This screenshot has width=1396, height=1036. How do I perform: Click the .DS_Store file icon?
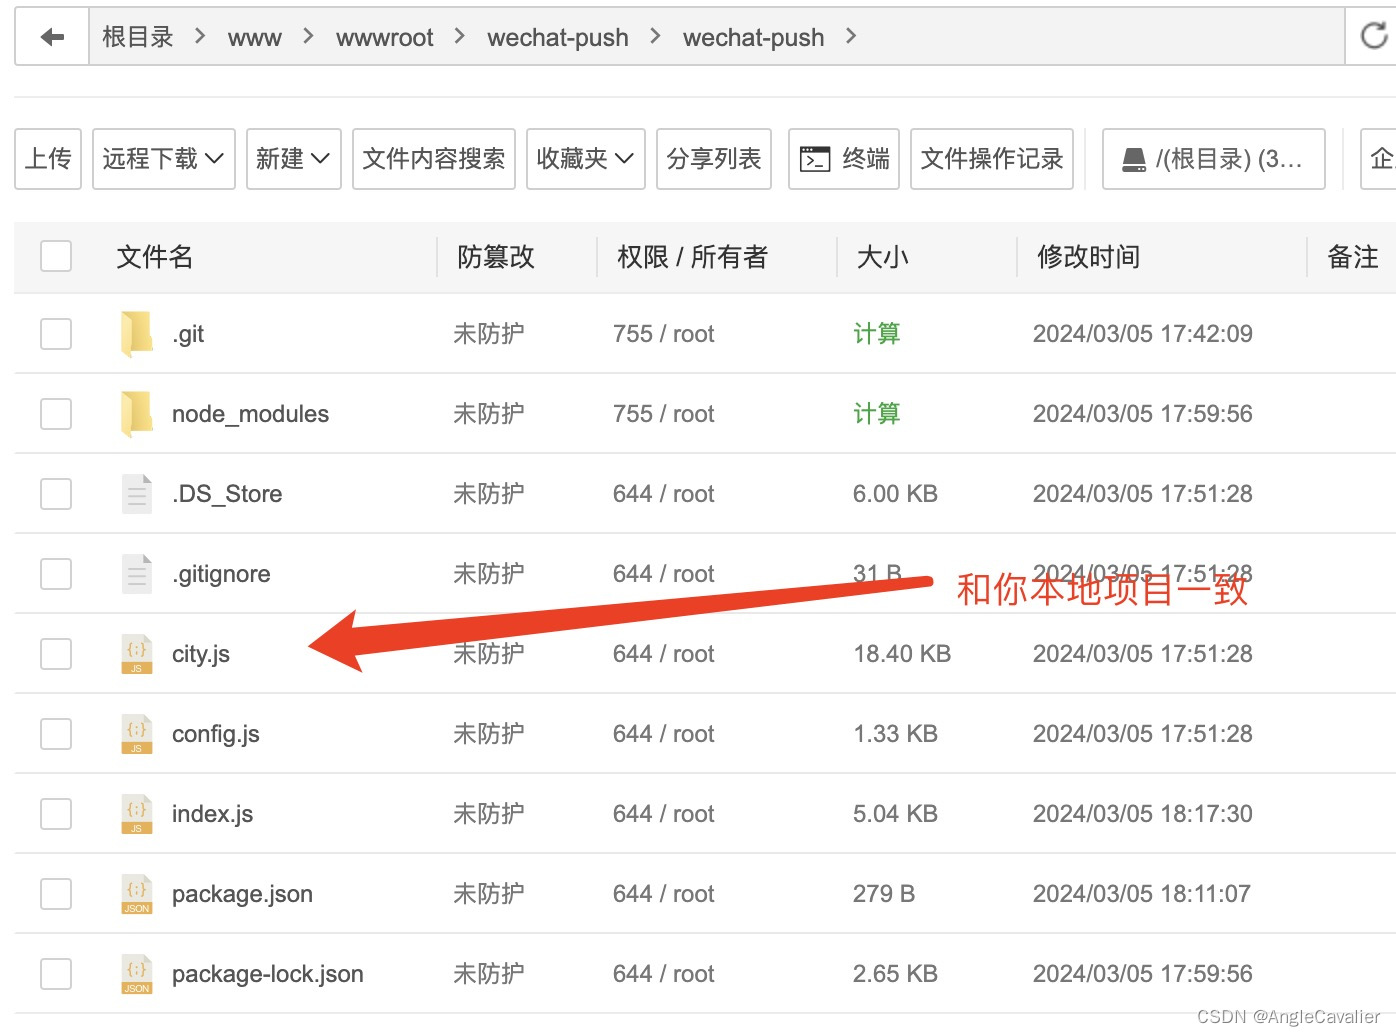point(137,493)
